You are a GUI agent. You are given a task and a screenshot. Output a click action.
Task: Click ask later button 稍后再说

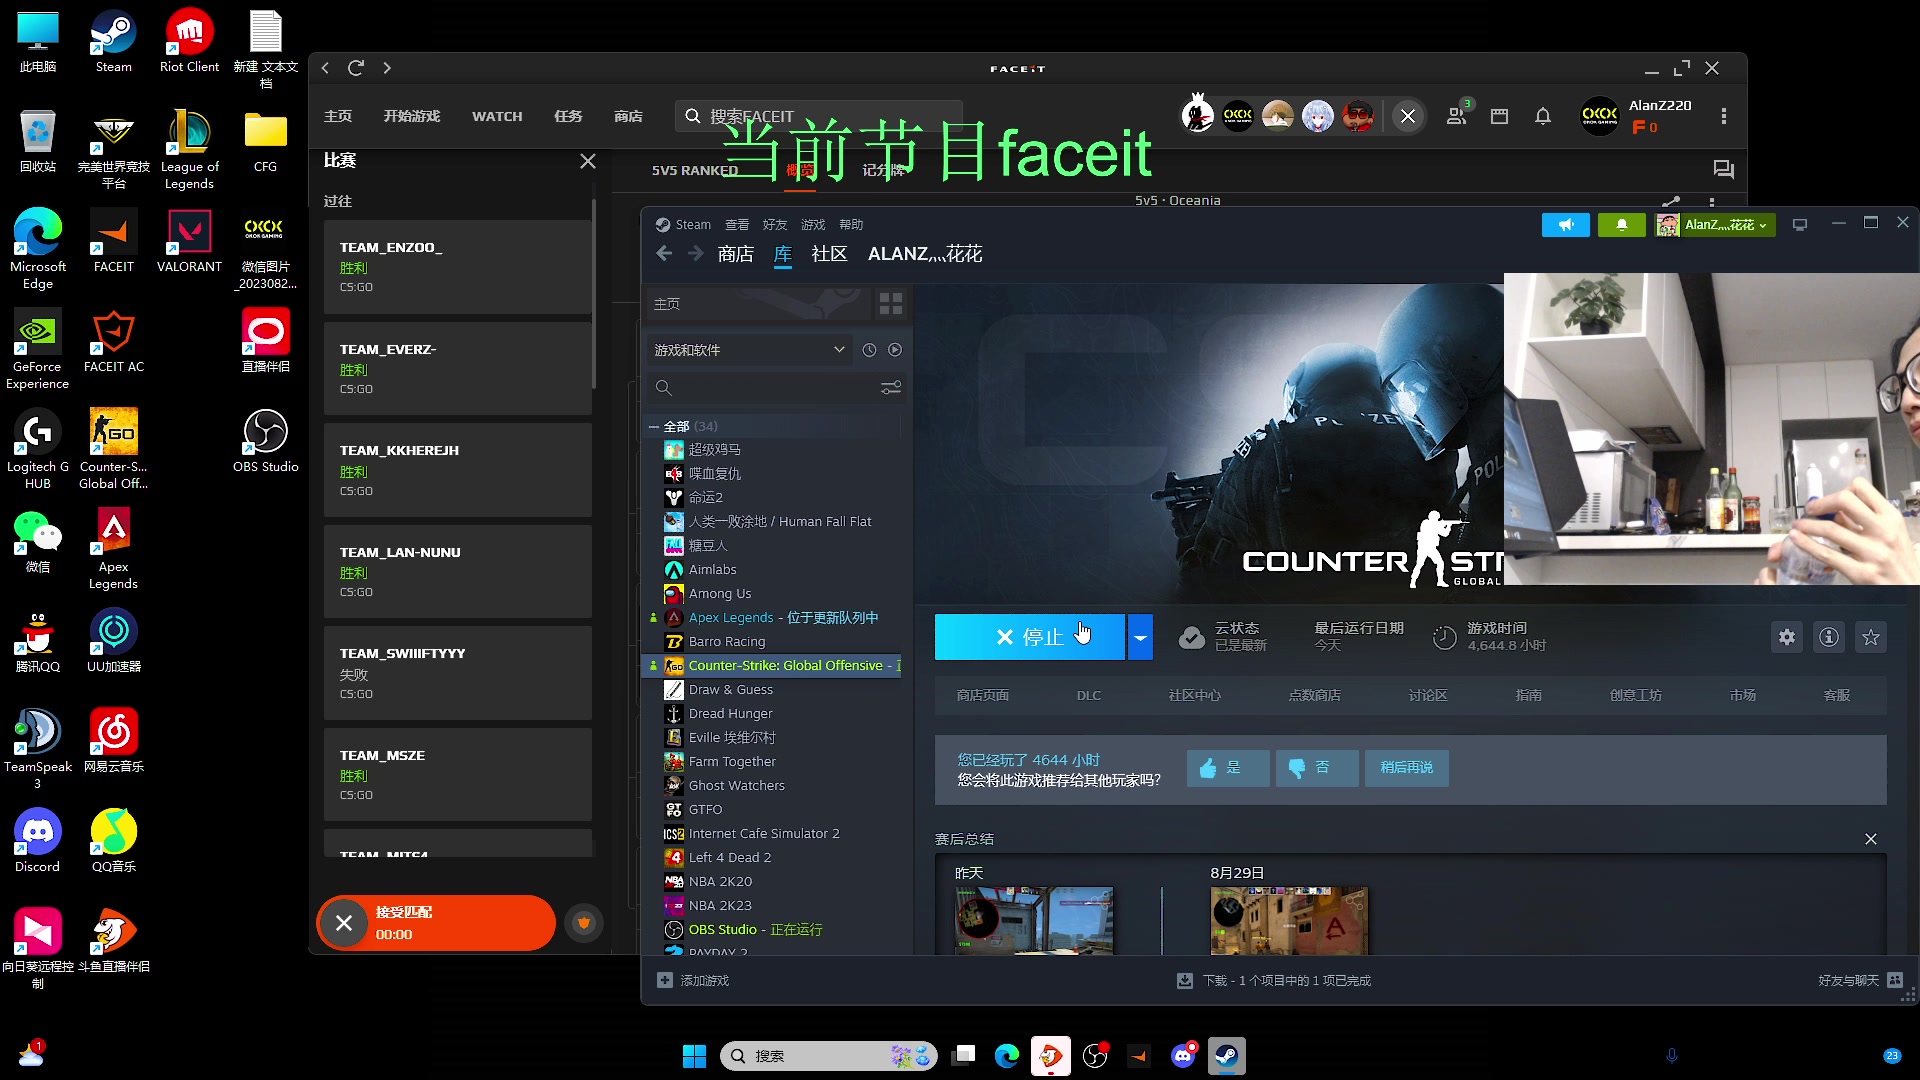(x=1406, y=768)
